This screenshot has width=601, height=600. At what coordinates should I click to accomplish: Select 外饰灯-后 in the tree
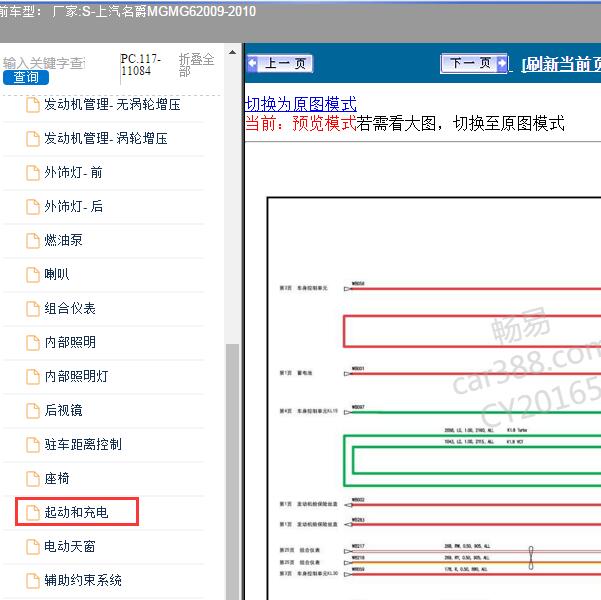coord(73,206)
